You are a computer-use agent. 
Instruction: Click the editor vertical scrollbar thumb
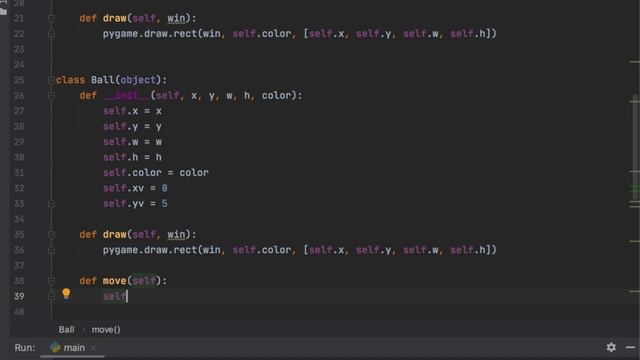tap(634, 147)
